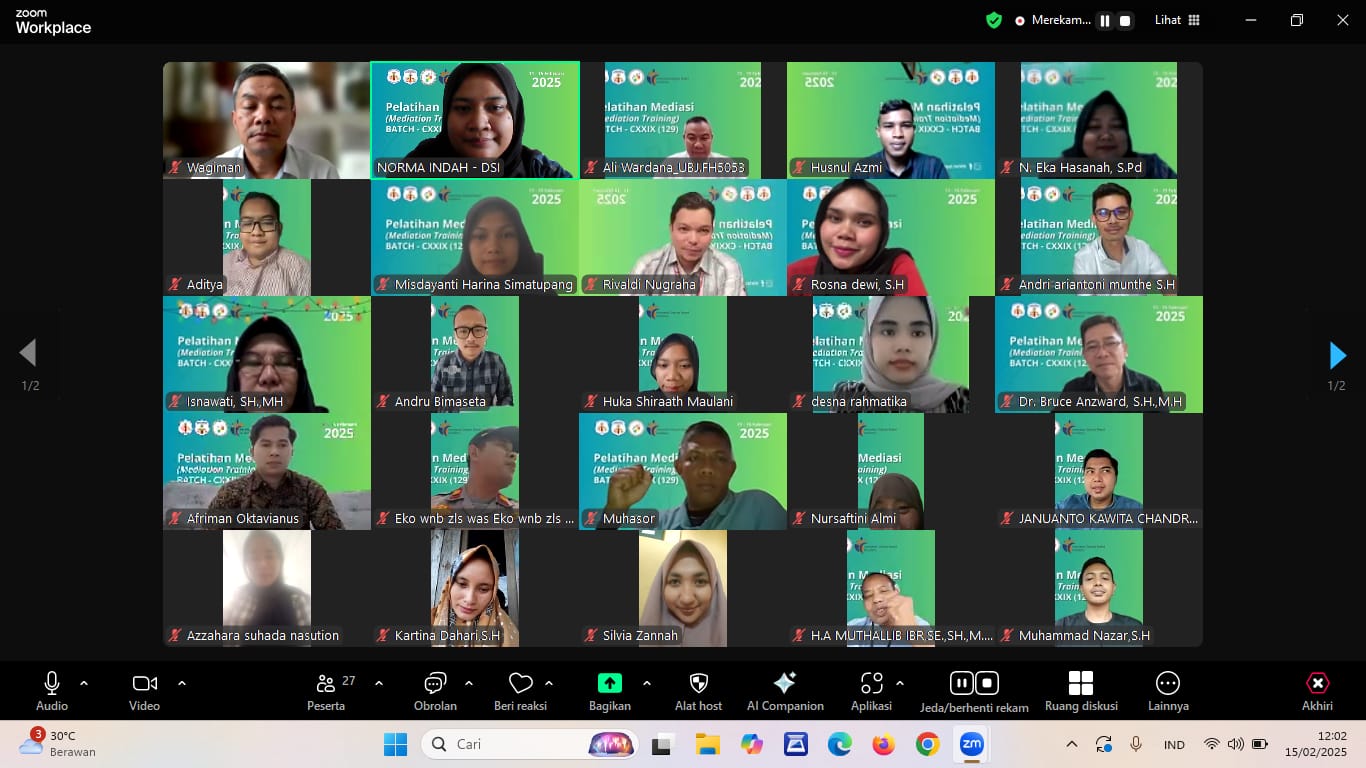Open the Lihat view layout menu
1366x768 pixels.
(x=1177, y=20)
